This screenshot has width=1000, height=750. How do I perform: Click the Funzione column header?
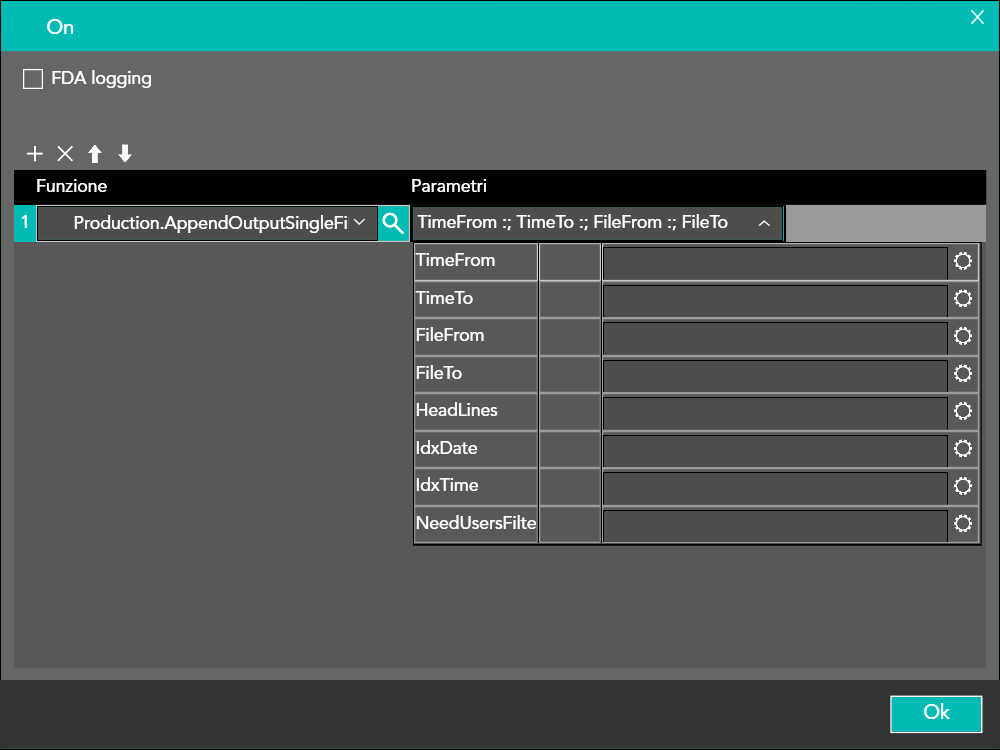[x=71, y=186]
